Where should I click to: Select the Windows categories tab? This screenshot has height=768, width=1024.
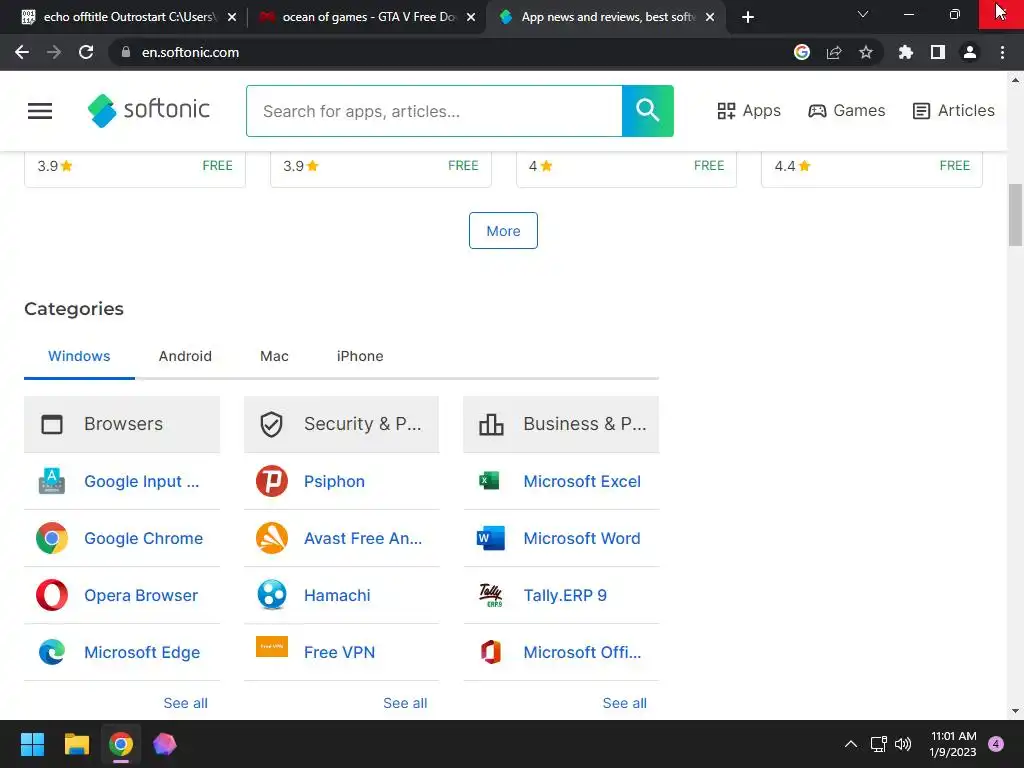tap(79, 356)
